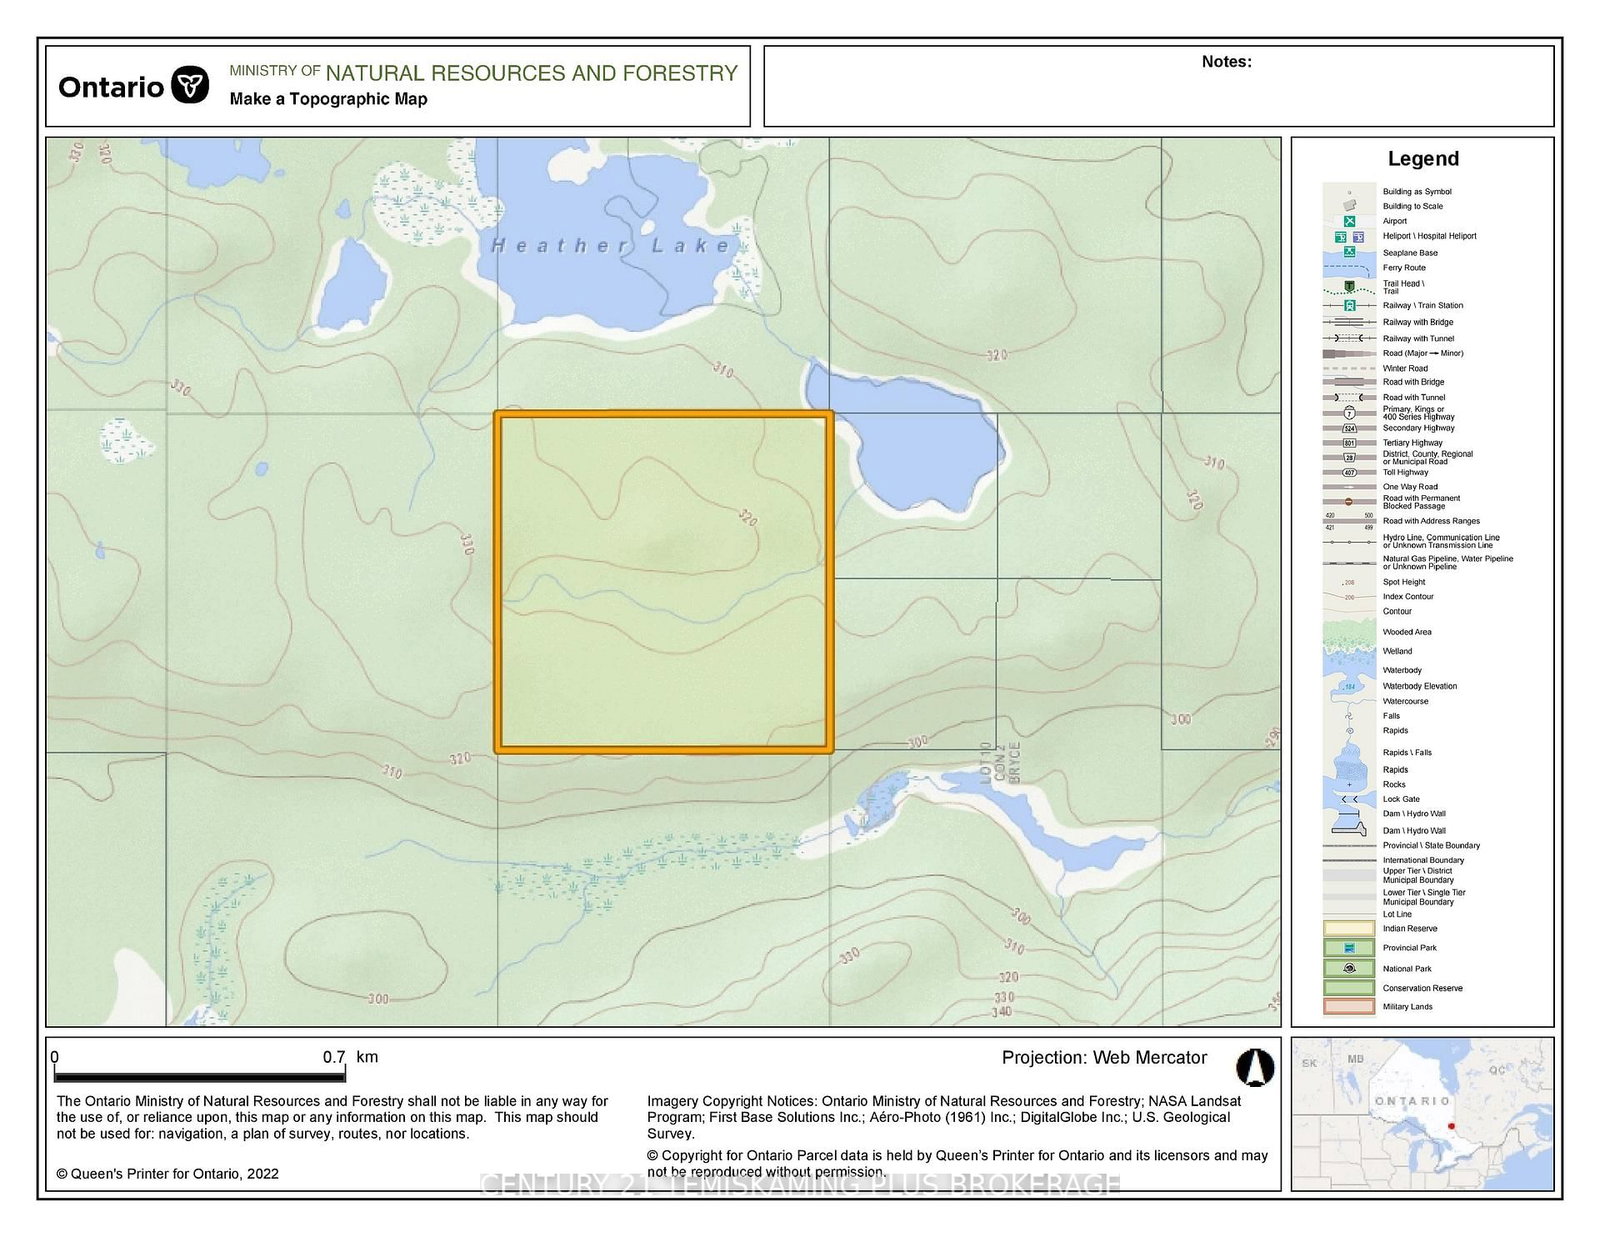1600x1237 pixels.
Task: Click the red dot on Ontario inset map
Action: (1451, 1126)
